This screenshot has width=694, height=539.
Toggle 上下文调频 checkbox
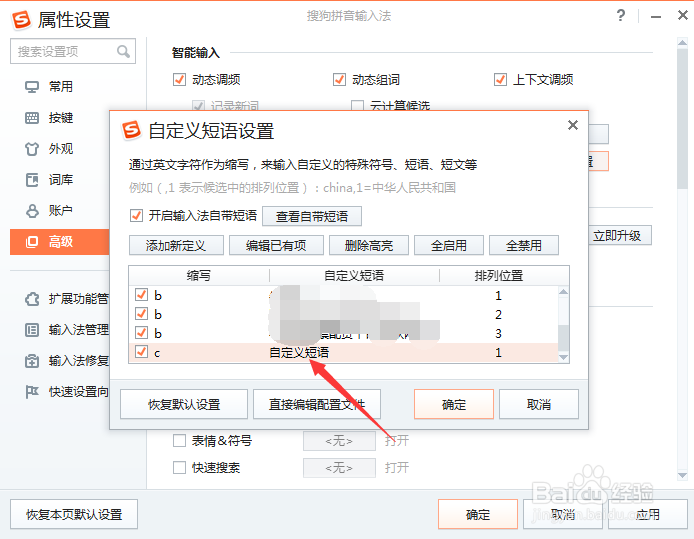pyautogui.click(x=500, y=80)
